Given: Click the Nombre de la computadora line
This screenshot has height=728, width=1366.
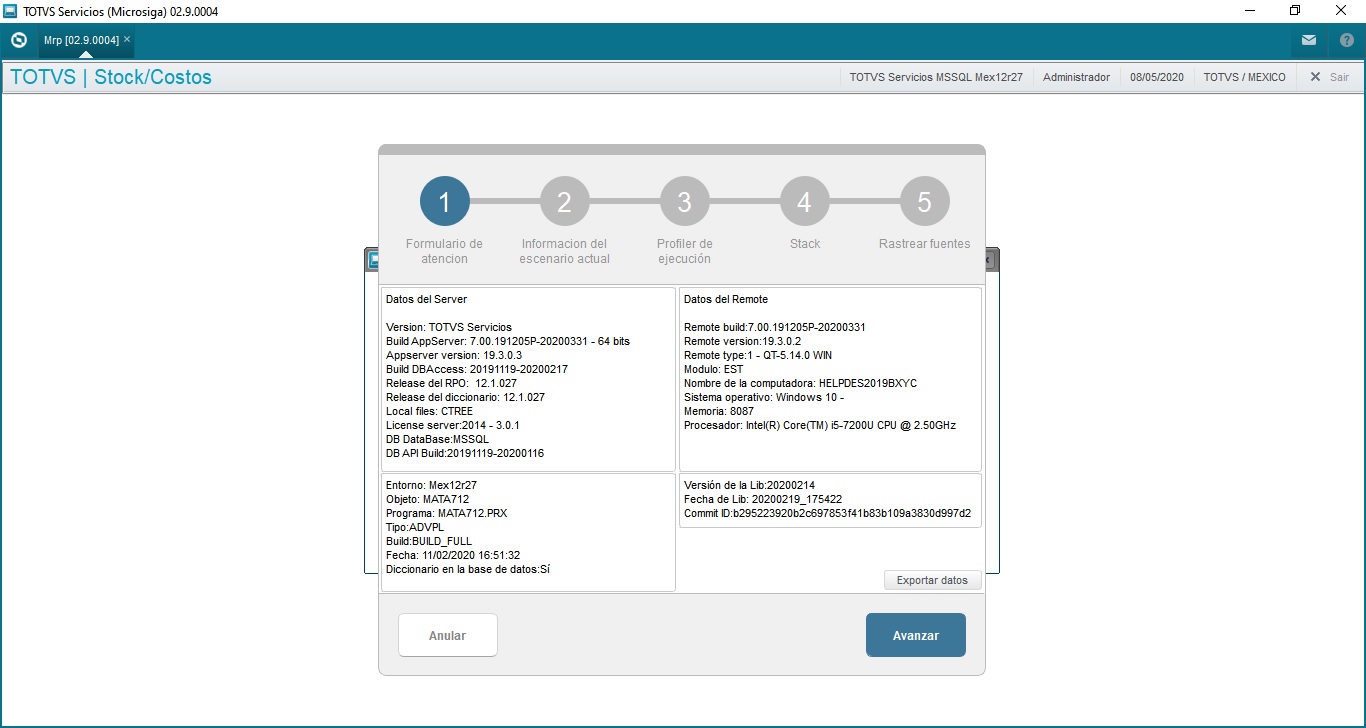Looking at the screenshot, I should coord(801,383).
